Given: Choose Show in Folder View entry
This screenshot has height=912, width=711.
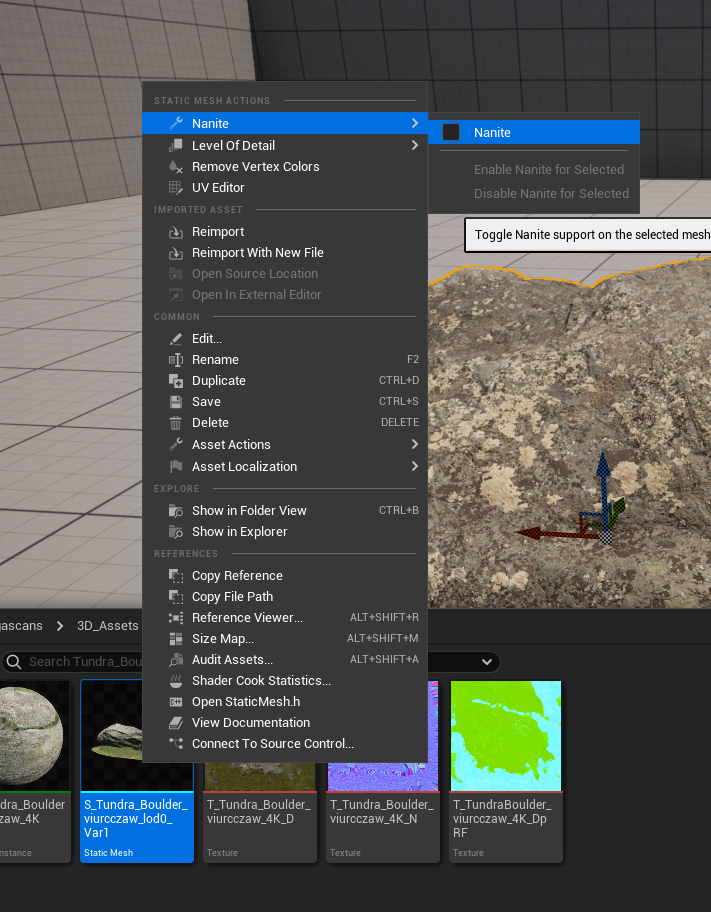Looking at the screenshot, I should point(285,511).
